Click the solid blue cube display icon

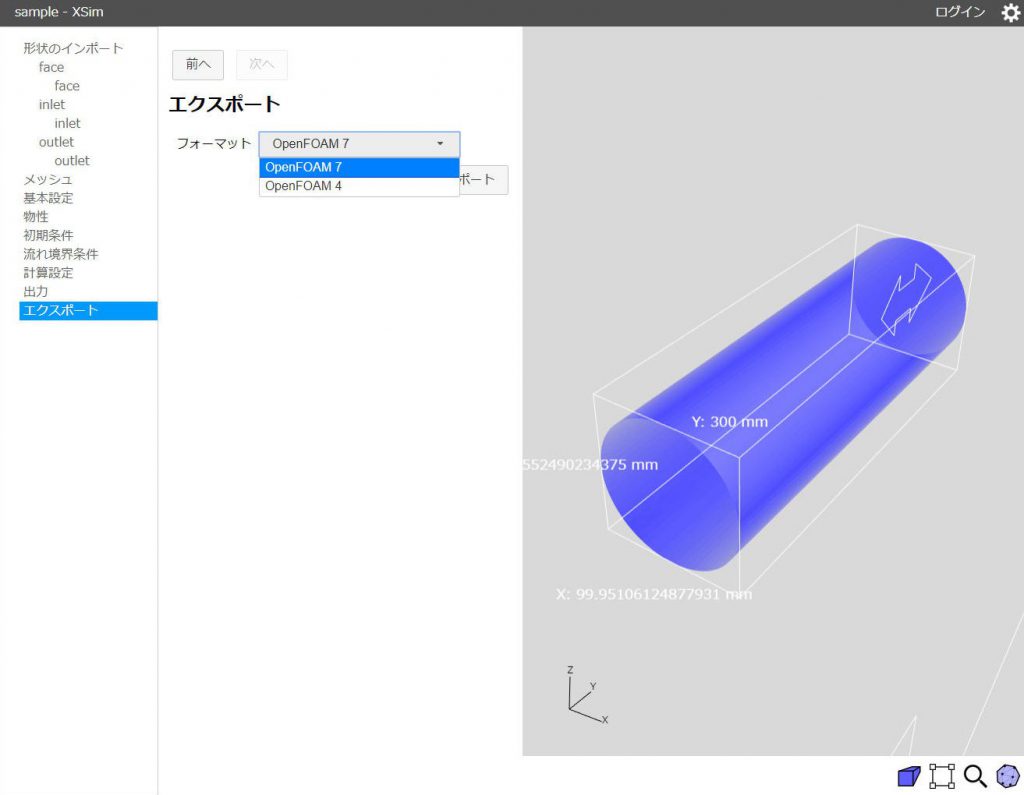[908, 776]
